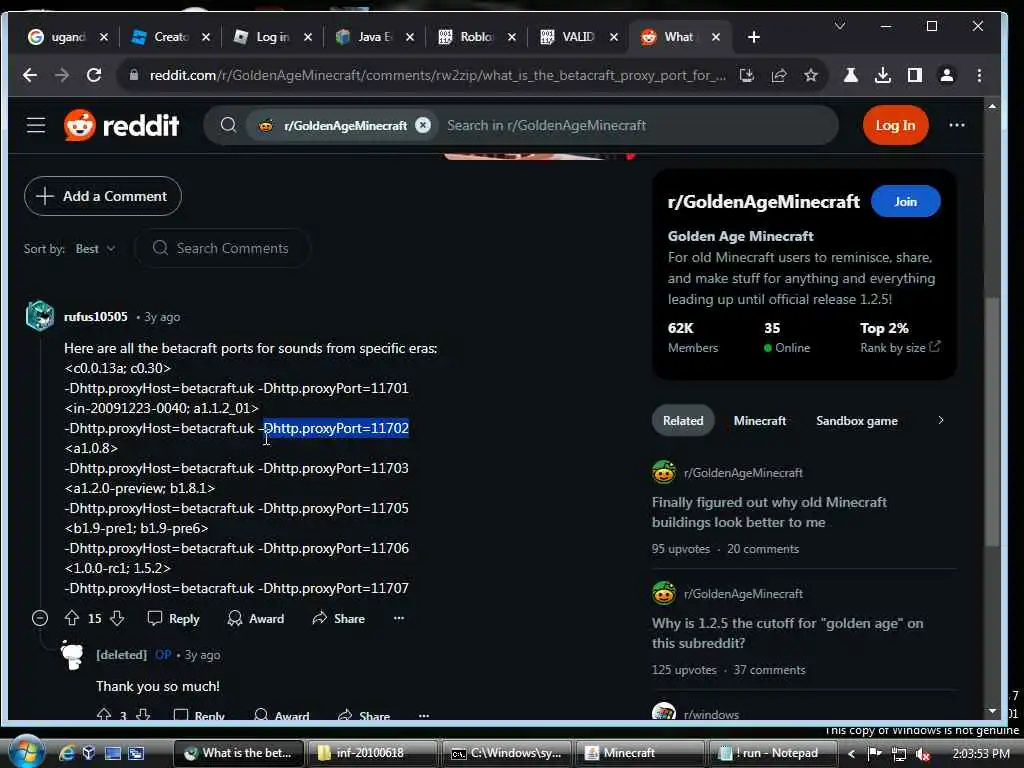Open rufus10505's profile link
The image size is (1024, 768).
(x=95, y=317)
